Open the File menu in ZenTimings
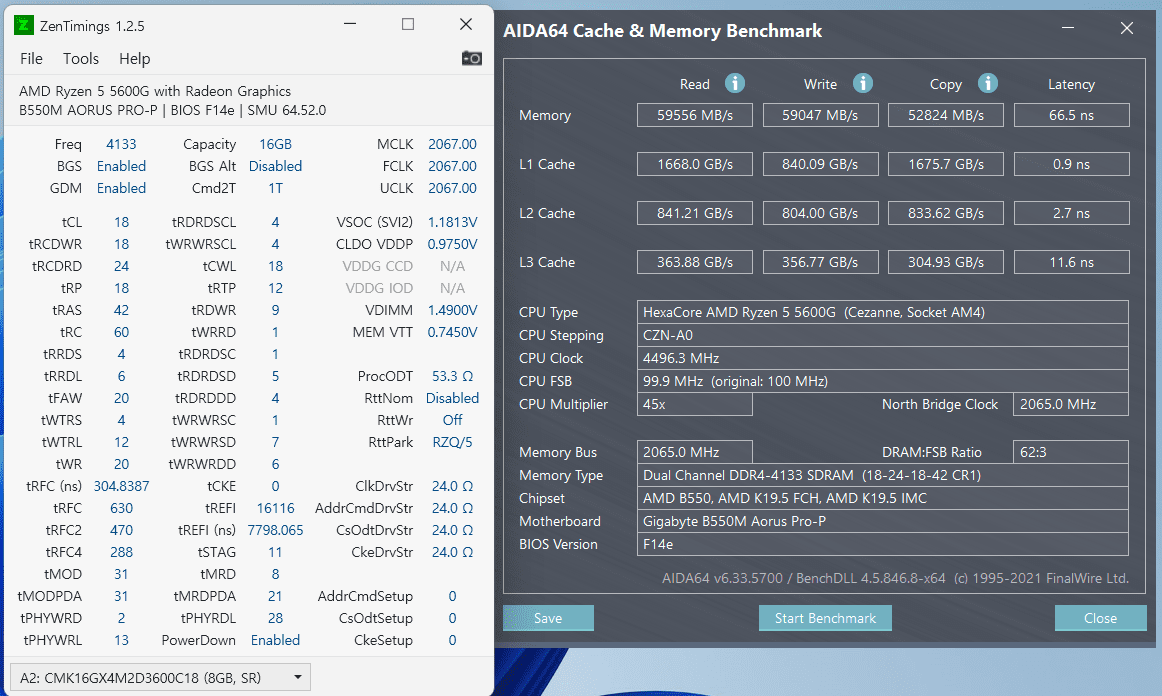 click(31, 59)
